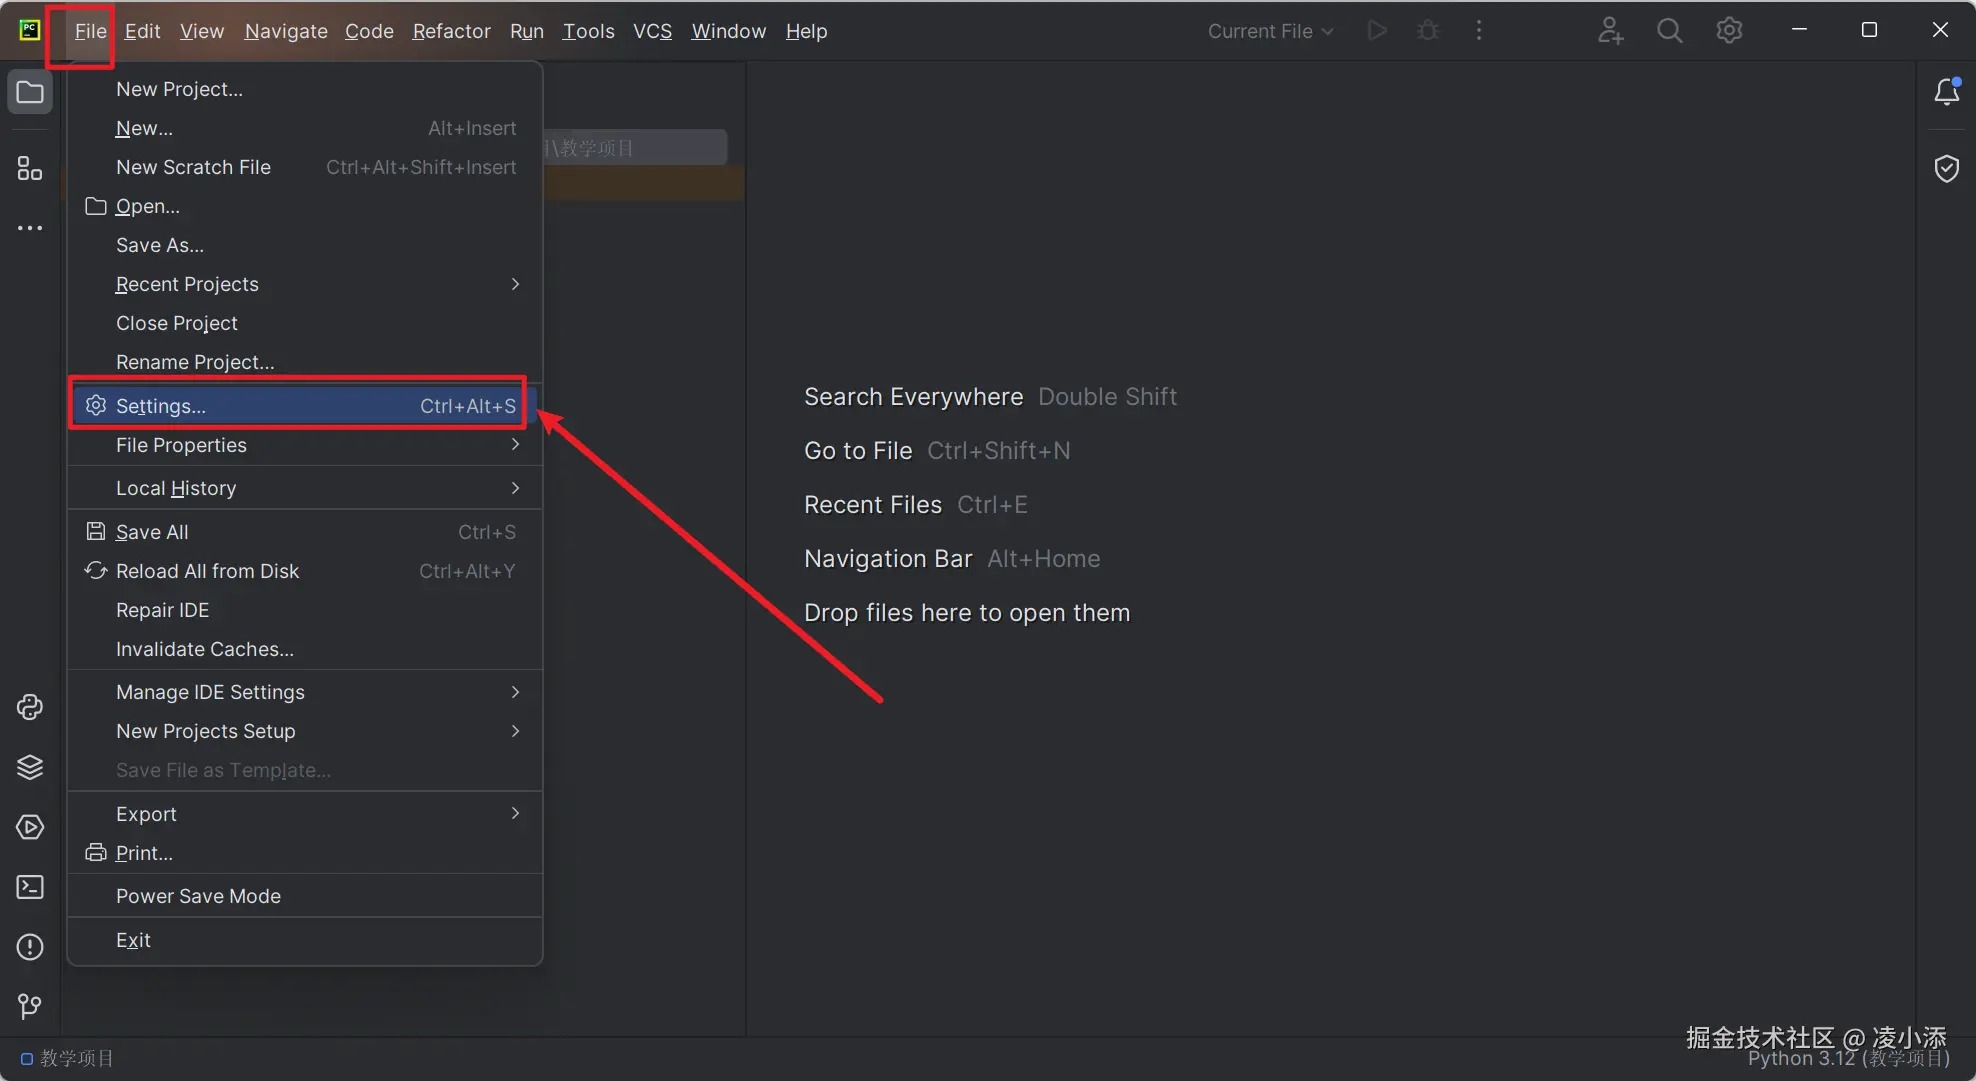Open IDE settings gear in title bar
Viewport: 1976px width, 1081px height.
pyautogui.click(x=1729, y=31)
